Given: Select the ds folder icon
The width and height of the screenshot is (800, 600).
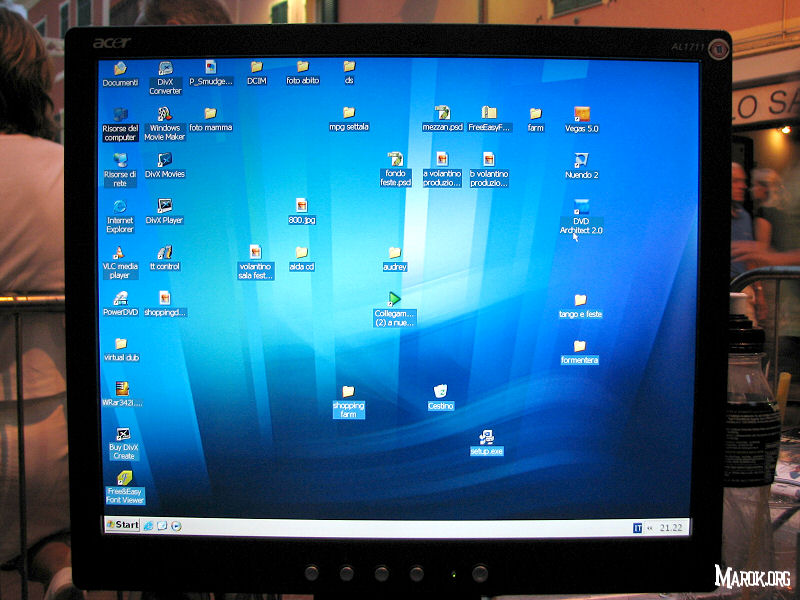Looking at the screenshot, I should [x=349, y=72].
